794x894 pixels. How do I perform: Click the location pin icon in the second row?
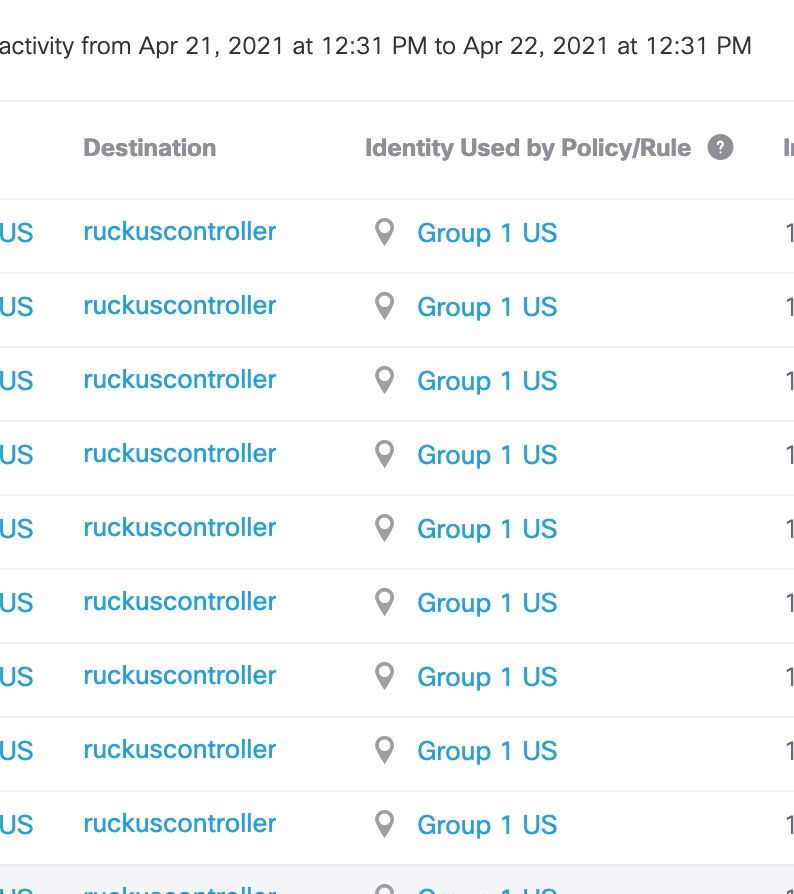(x=384, y=307)
